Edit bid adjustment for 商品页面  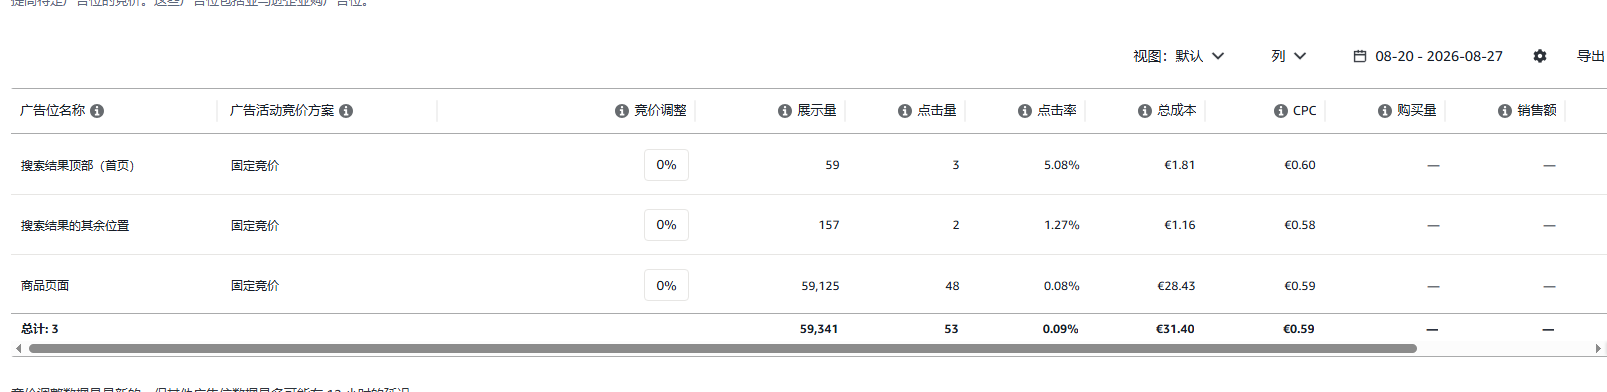[x=666, y=286]
